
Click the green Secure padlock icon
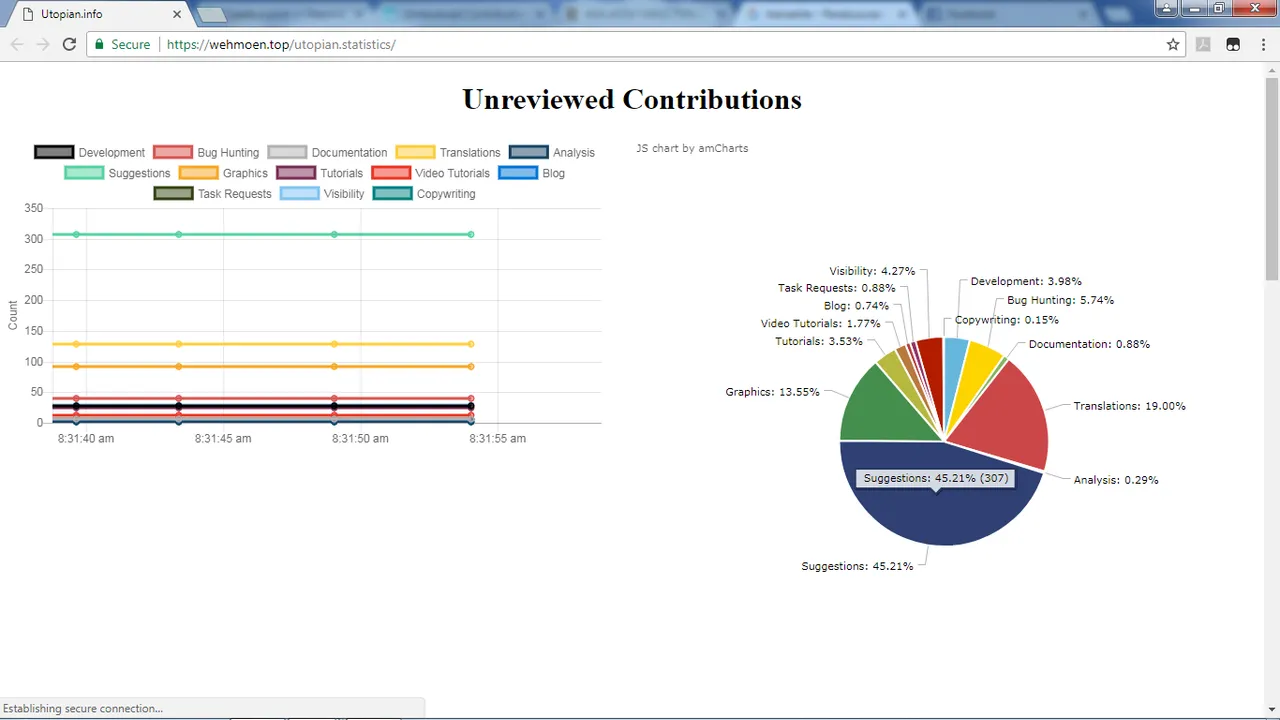tap(99, 44)
